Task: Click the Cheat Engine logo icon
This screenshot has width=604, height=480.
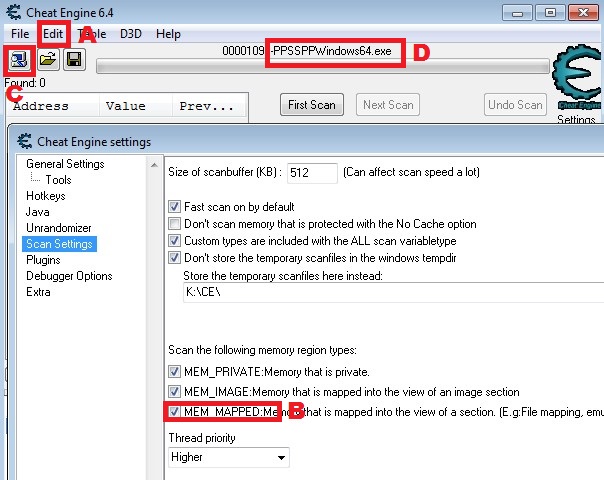Action: (x=575, y=80)
